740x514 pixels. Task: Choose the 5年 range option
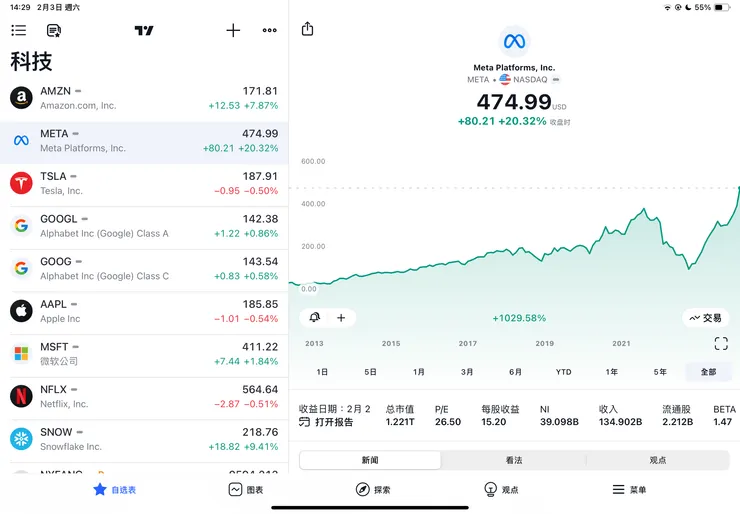pyautogui.click(x=660, y=372)
